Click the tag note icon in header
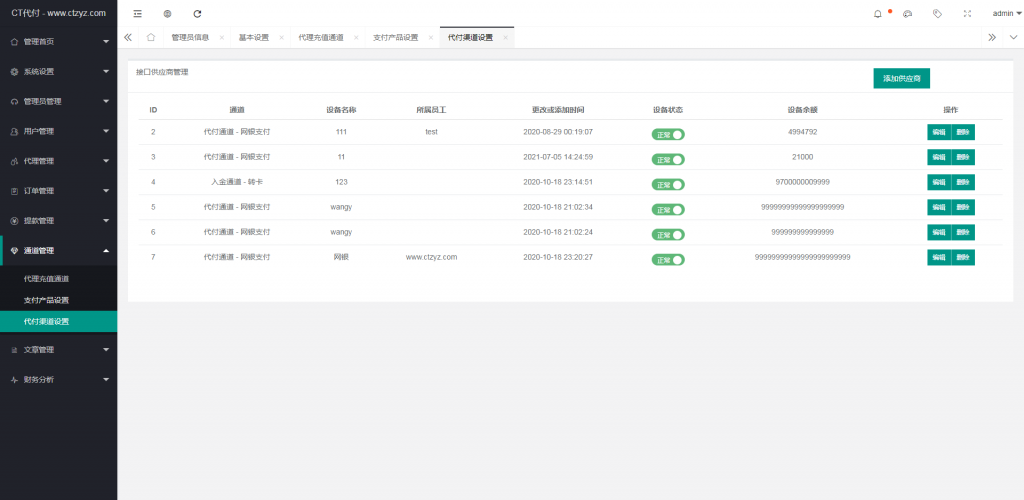The height and width of the screenshot is (500, 1024). pos(937,14)
